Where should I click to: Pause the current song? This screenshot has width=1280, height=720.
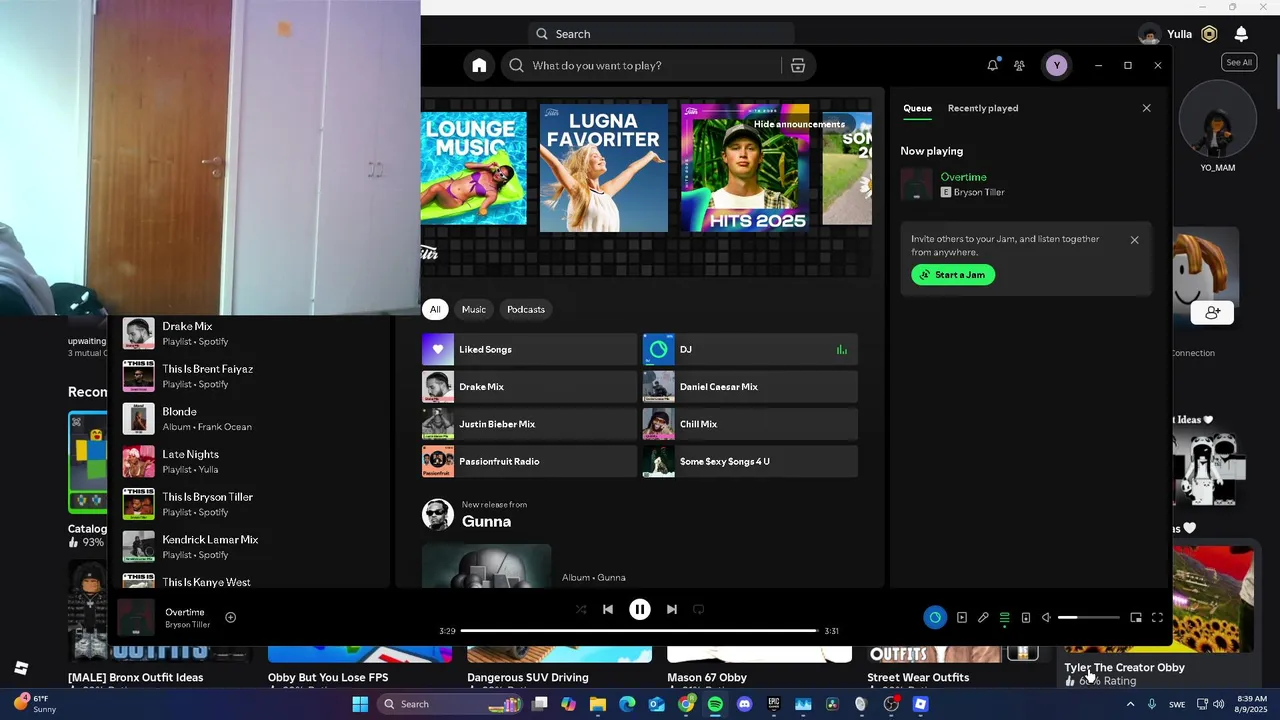640,609
